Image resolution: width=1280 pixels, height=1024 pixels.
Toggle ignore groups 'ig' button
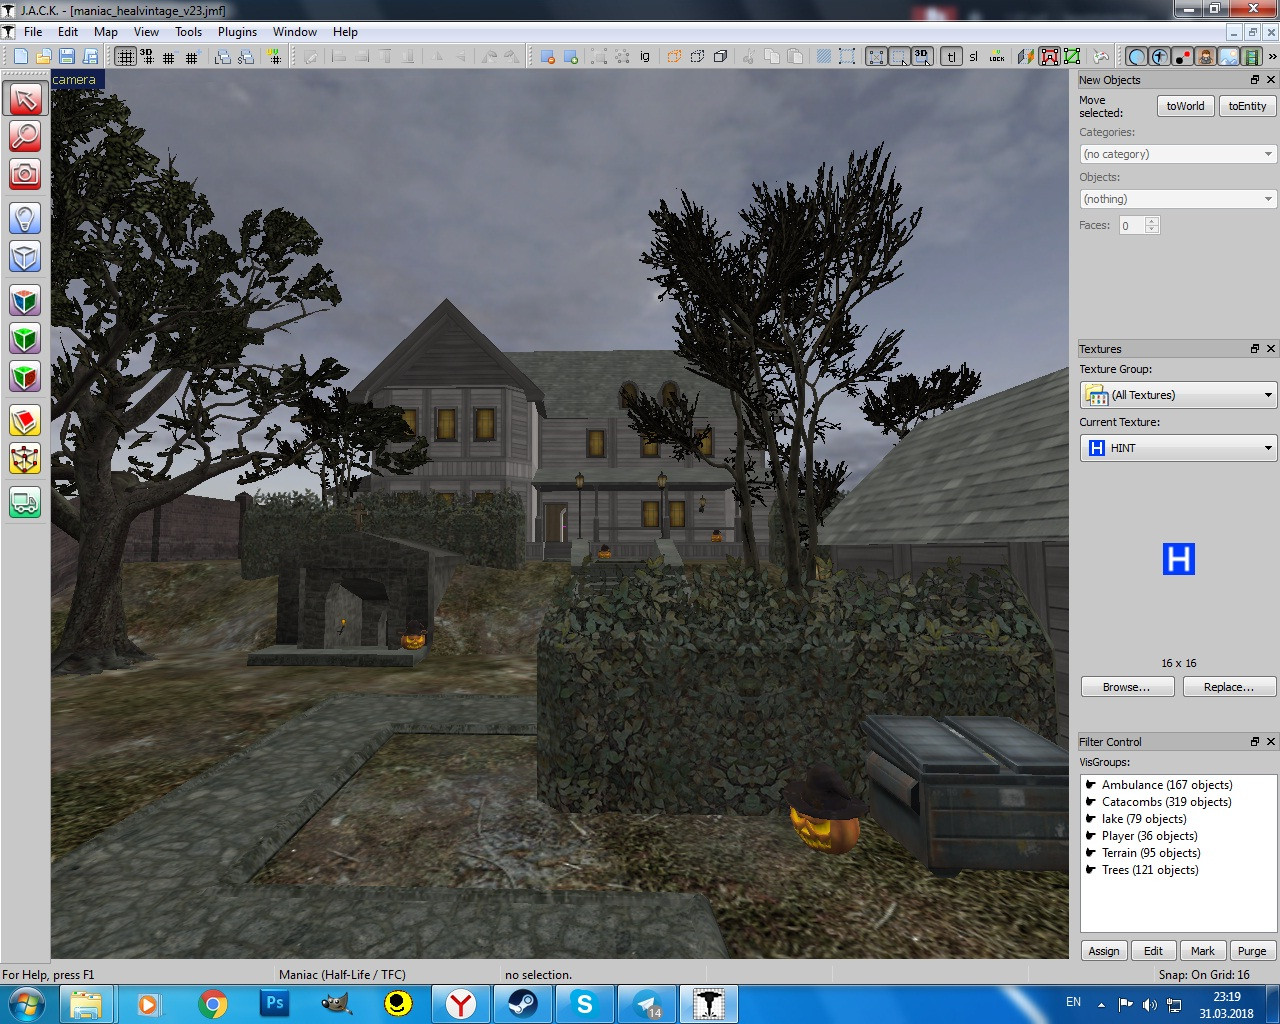(645, 56)
